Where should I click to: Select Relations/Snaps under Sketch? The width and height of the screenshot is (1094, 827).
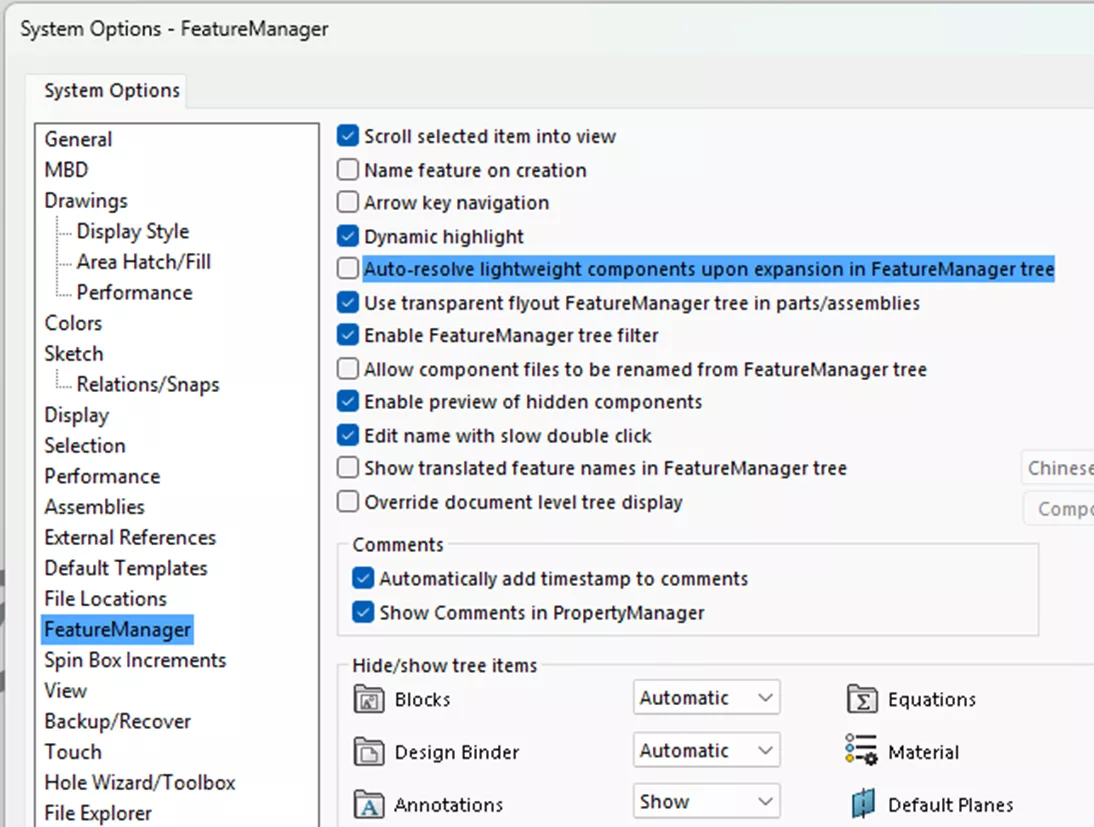[148, 384]
